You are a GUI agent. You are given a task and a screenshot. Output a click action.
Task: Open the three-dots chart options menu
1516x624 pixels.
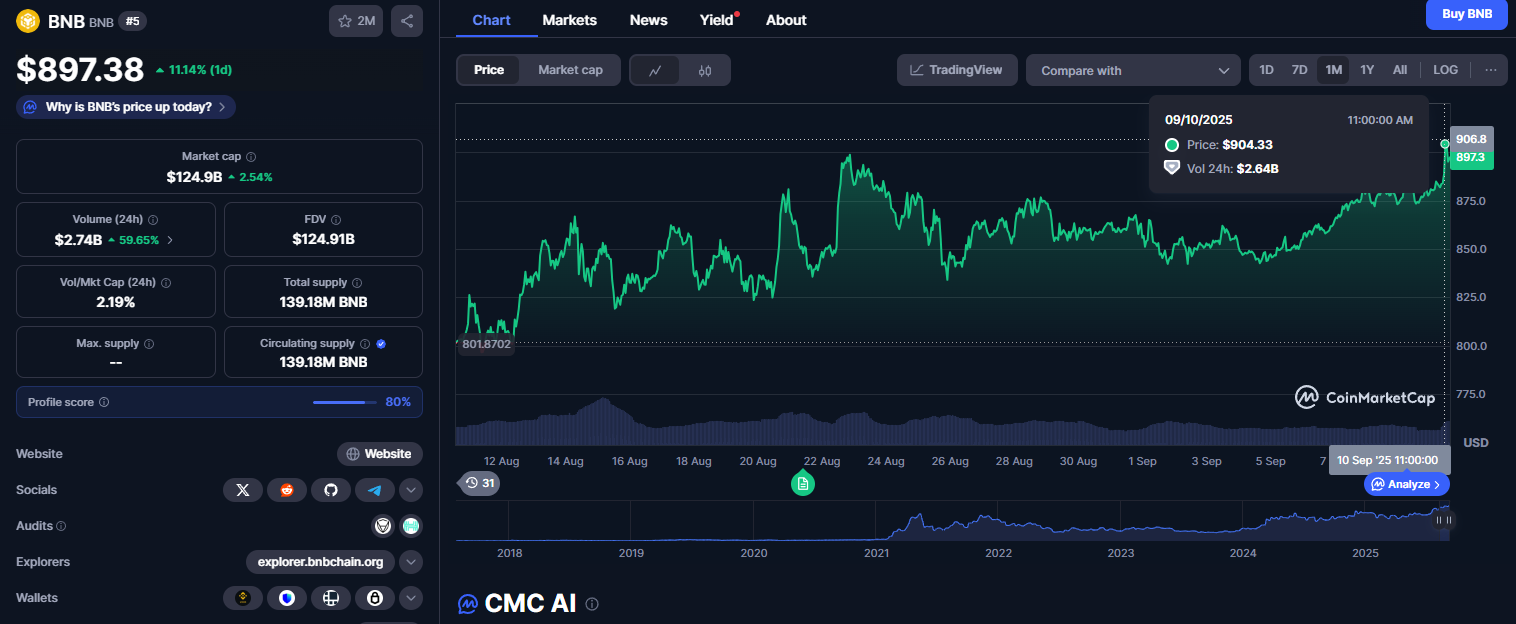coord(1491,70)
